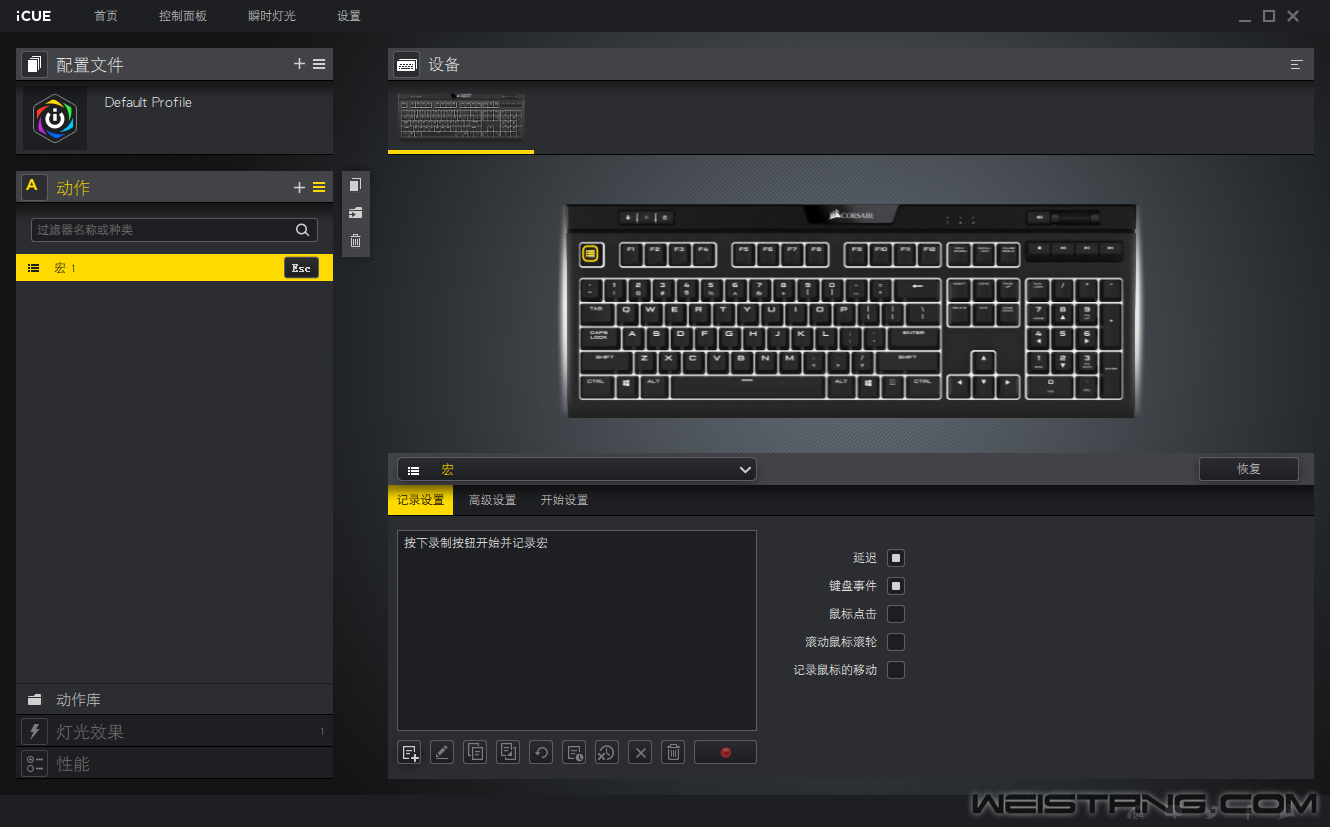Open the 配置文件 hamburger menu
The height and width of the screenshot is (827, 1330).
coord(319,64)
